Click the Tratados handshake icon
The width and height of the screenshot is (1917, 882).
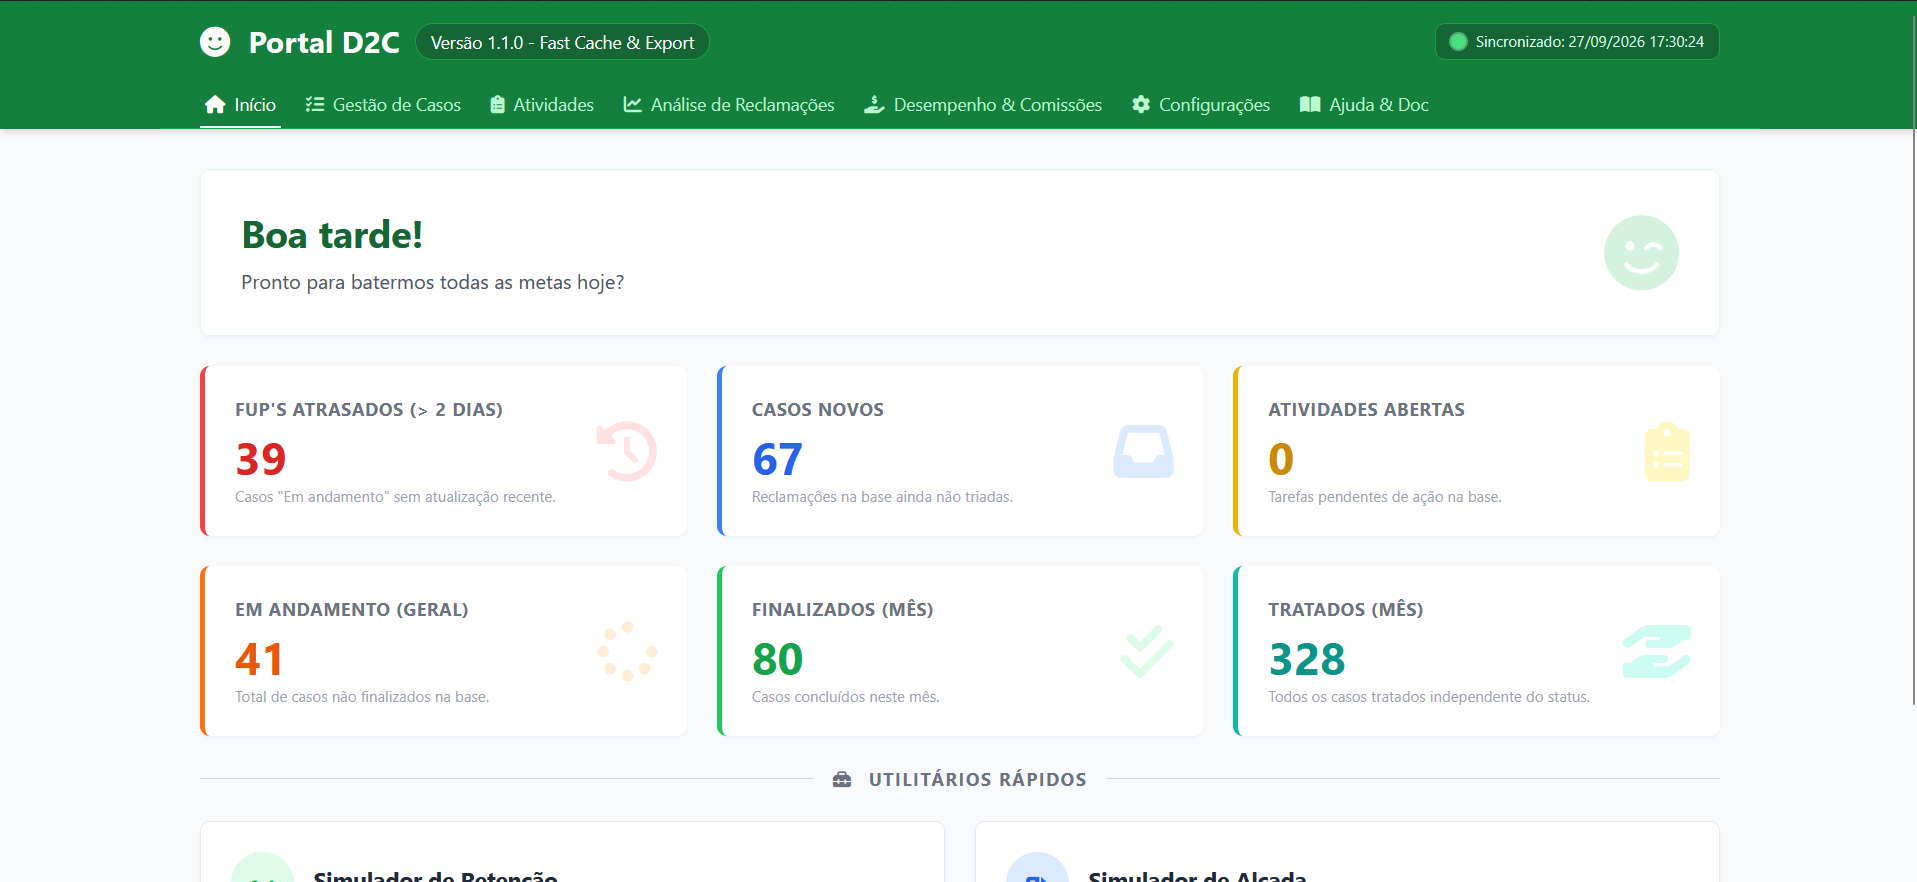1656,652
